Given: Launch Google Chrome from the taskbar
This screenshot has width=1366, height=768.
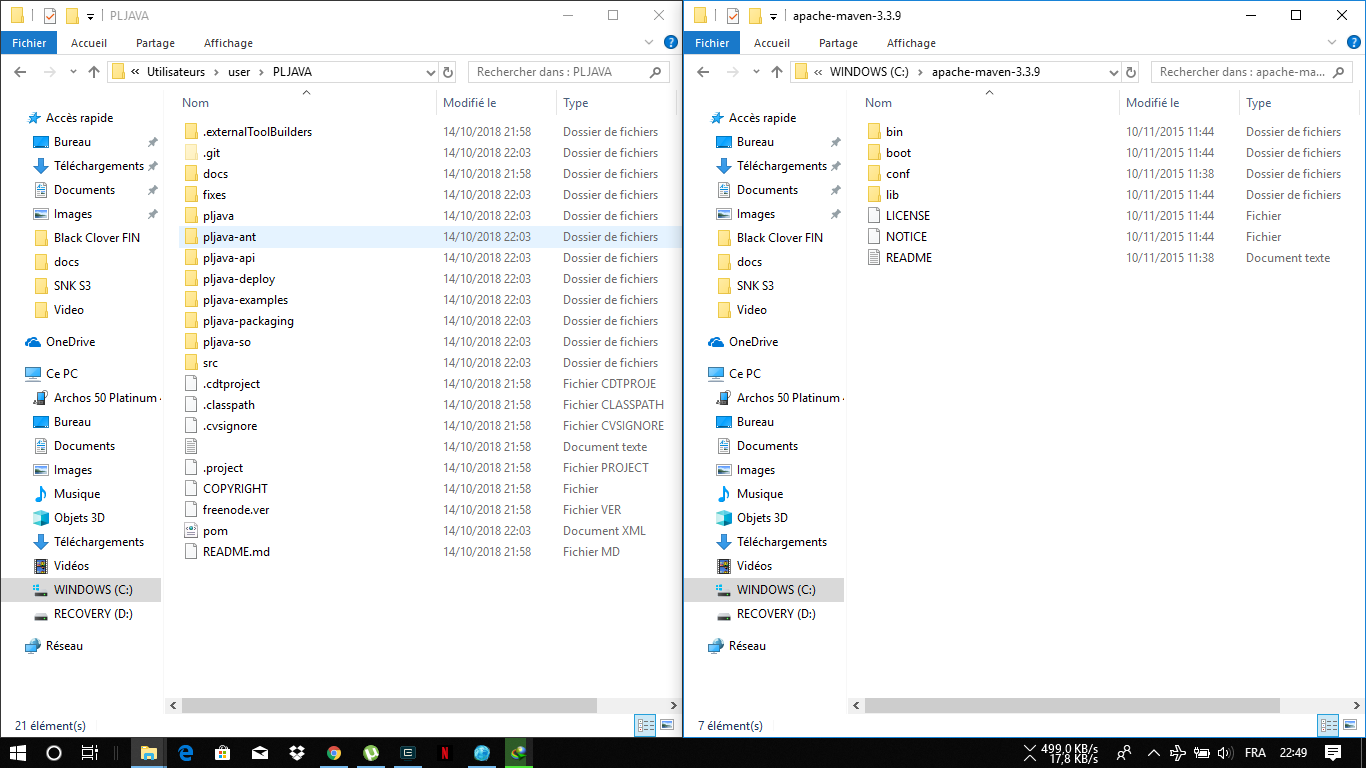Looking at the screenshot, I should point(334,753).
